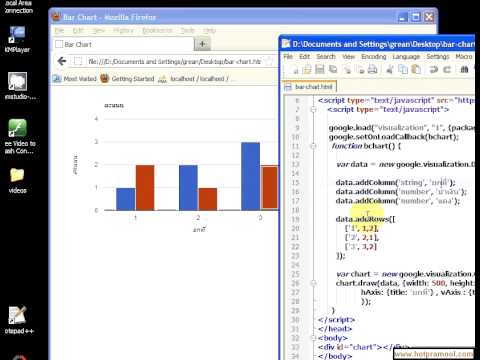Click page identity icon beside Firefox URL

coord(78,61)
